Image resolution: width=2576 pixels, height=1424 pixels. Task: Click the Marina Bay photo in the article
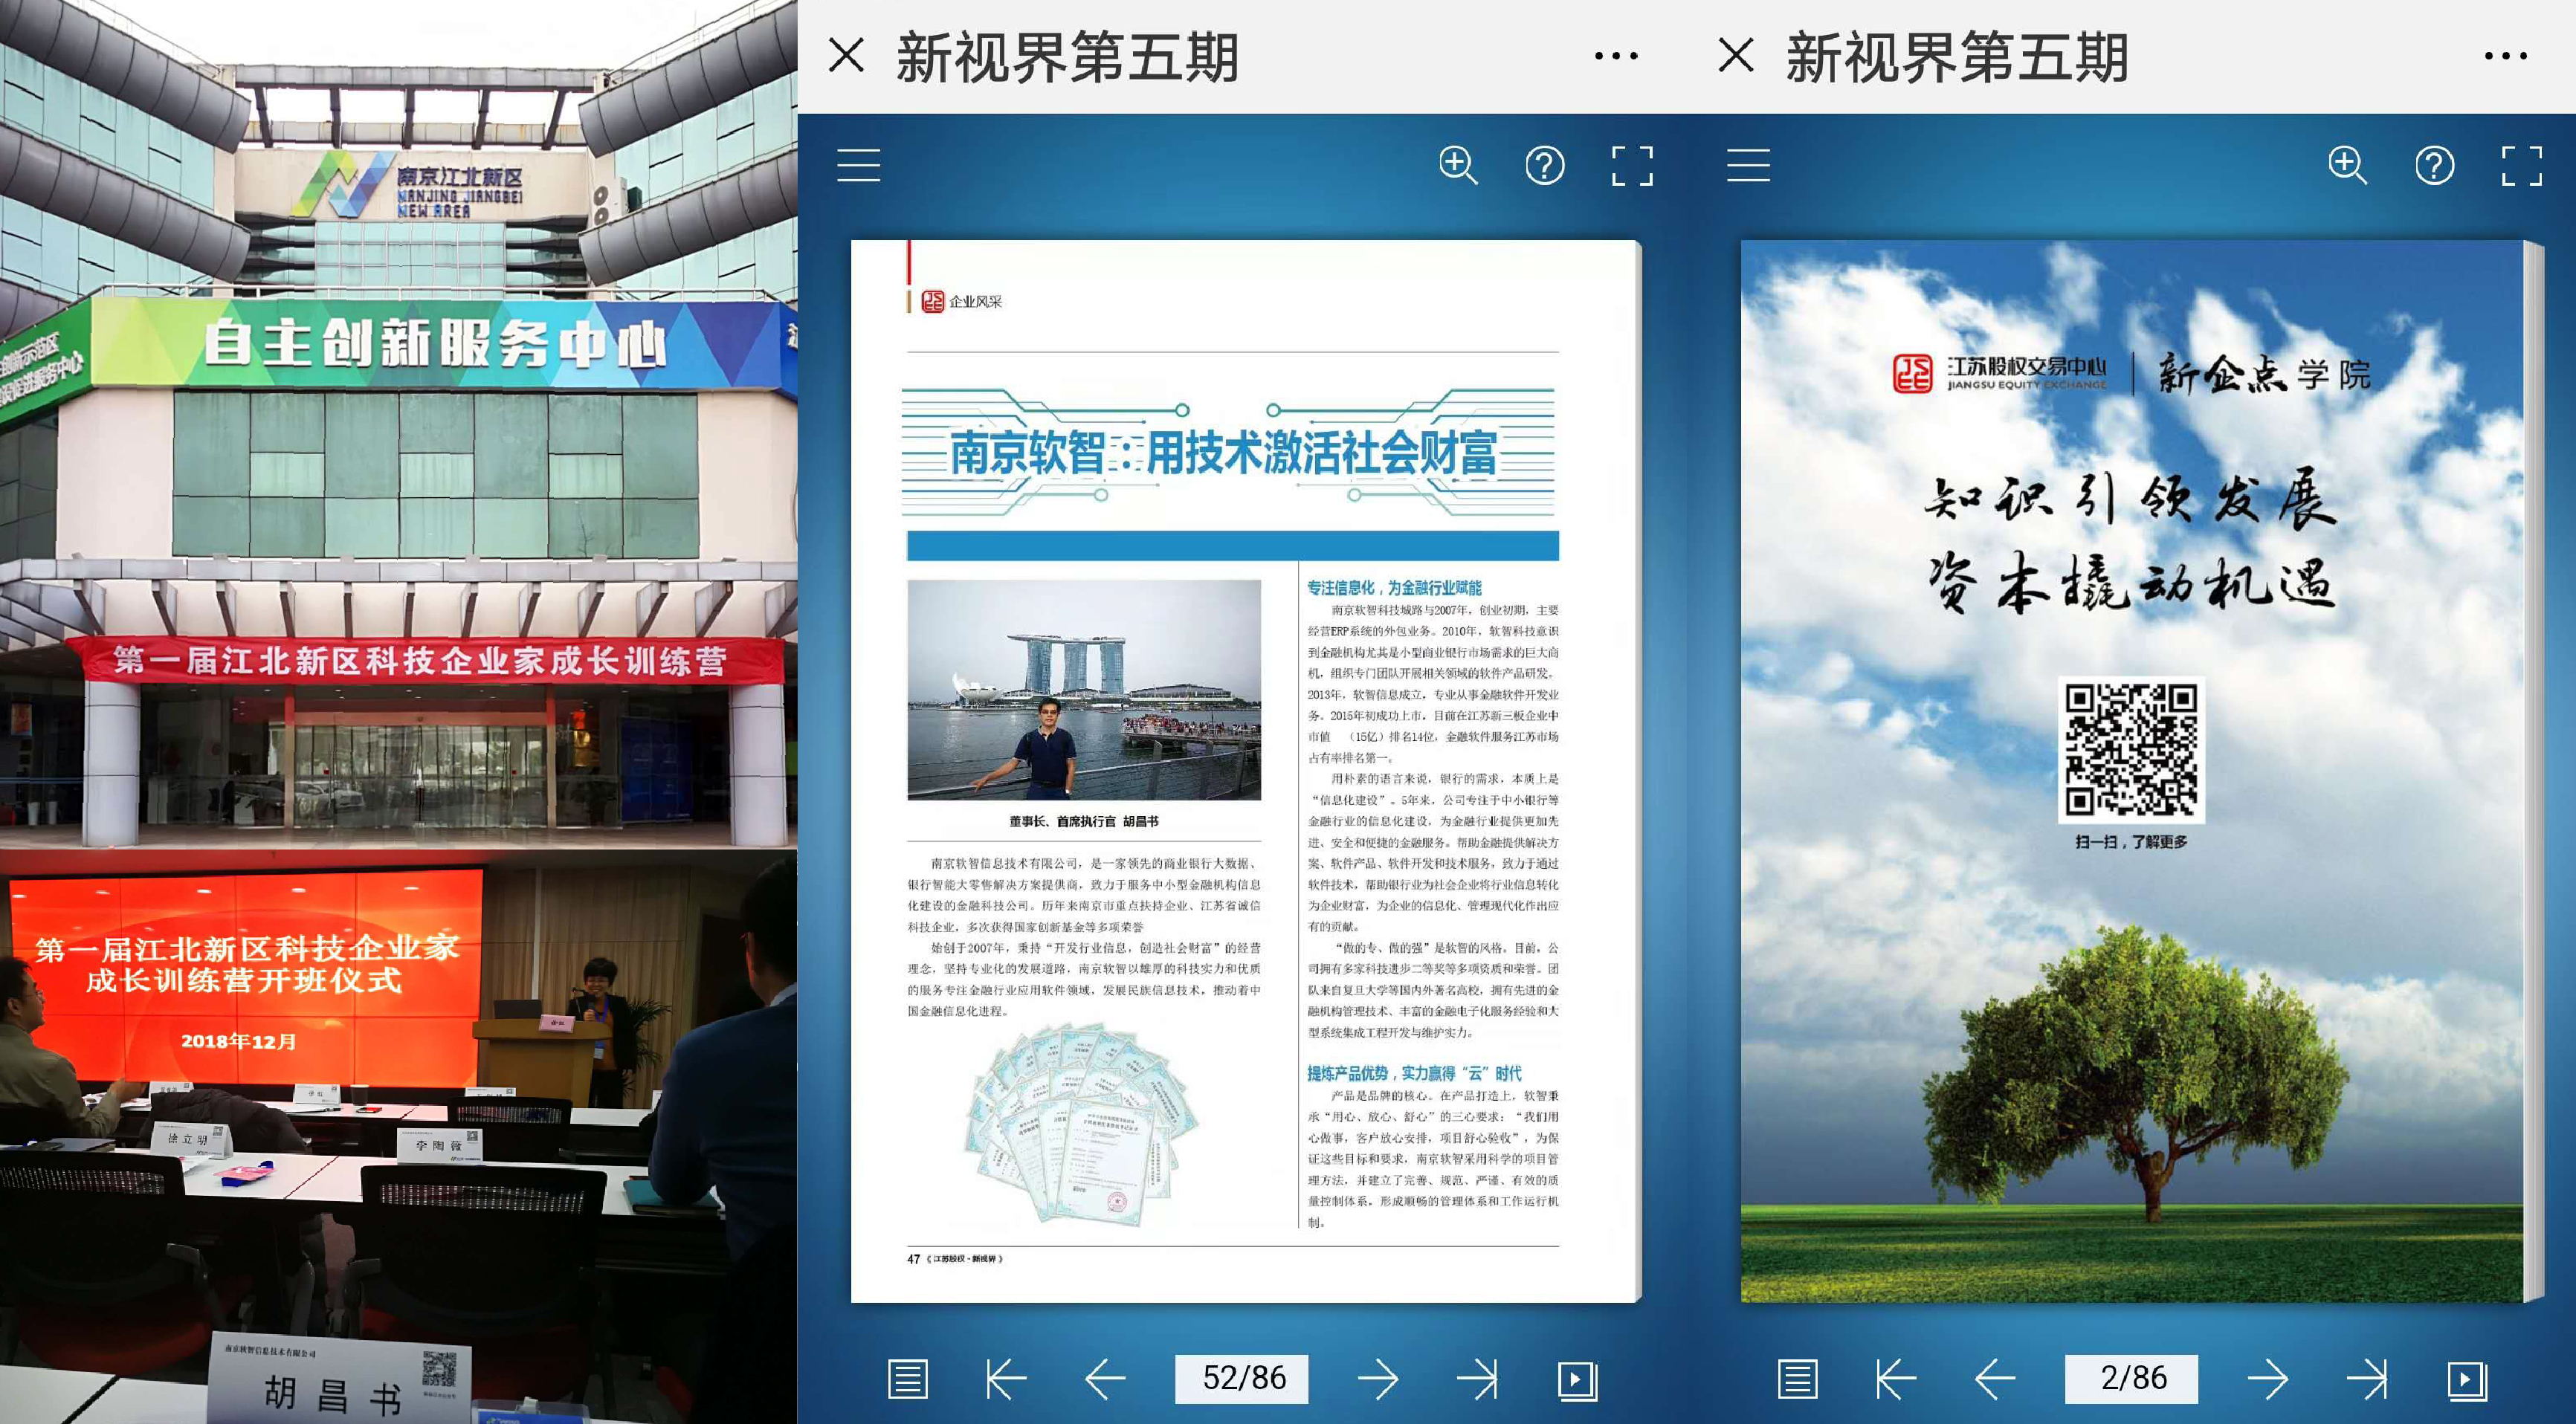pos(1084,690)
